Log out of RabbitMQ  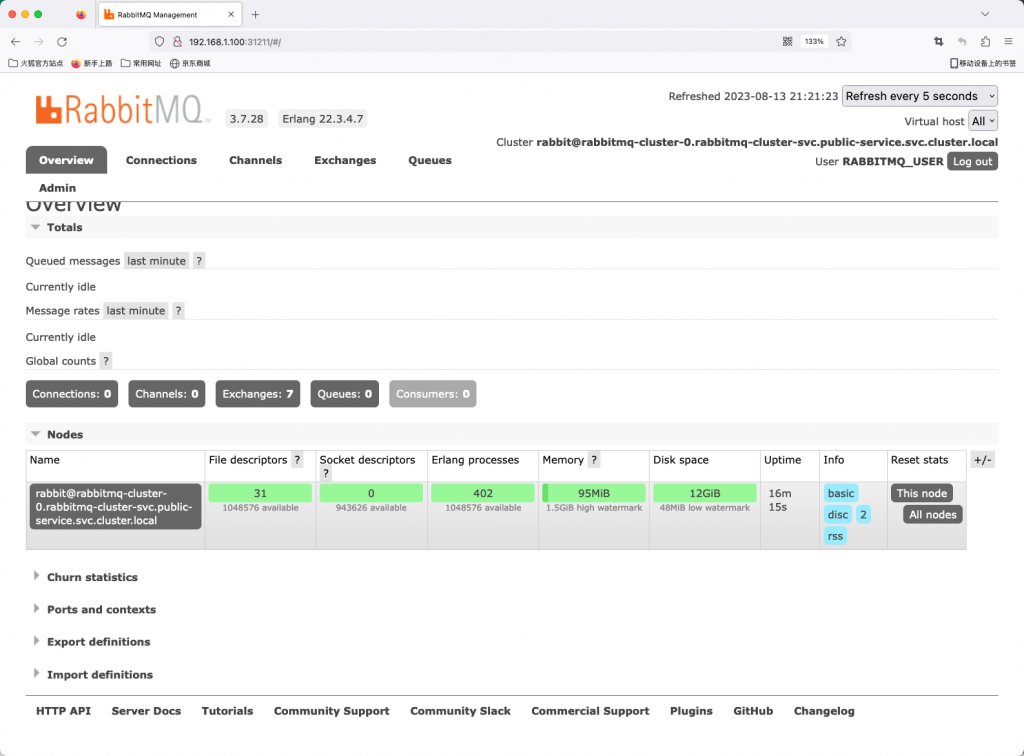click(972, 161)
